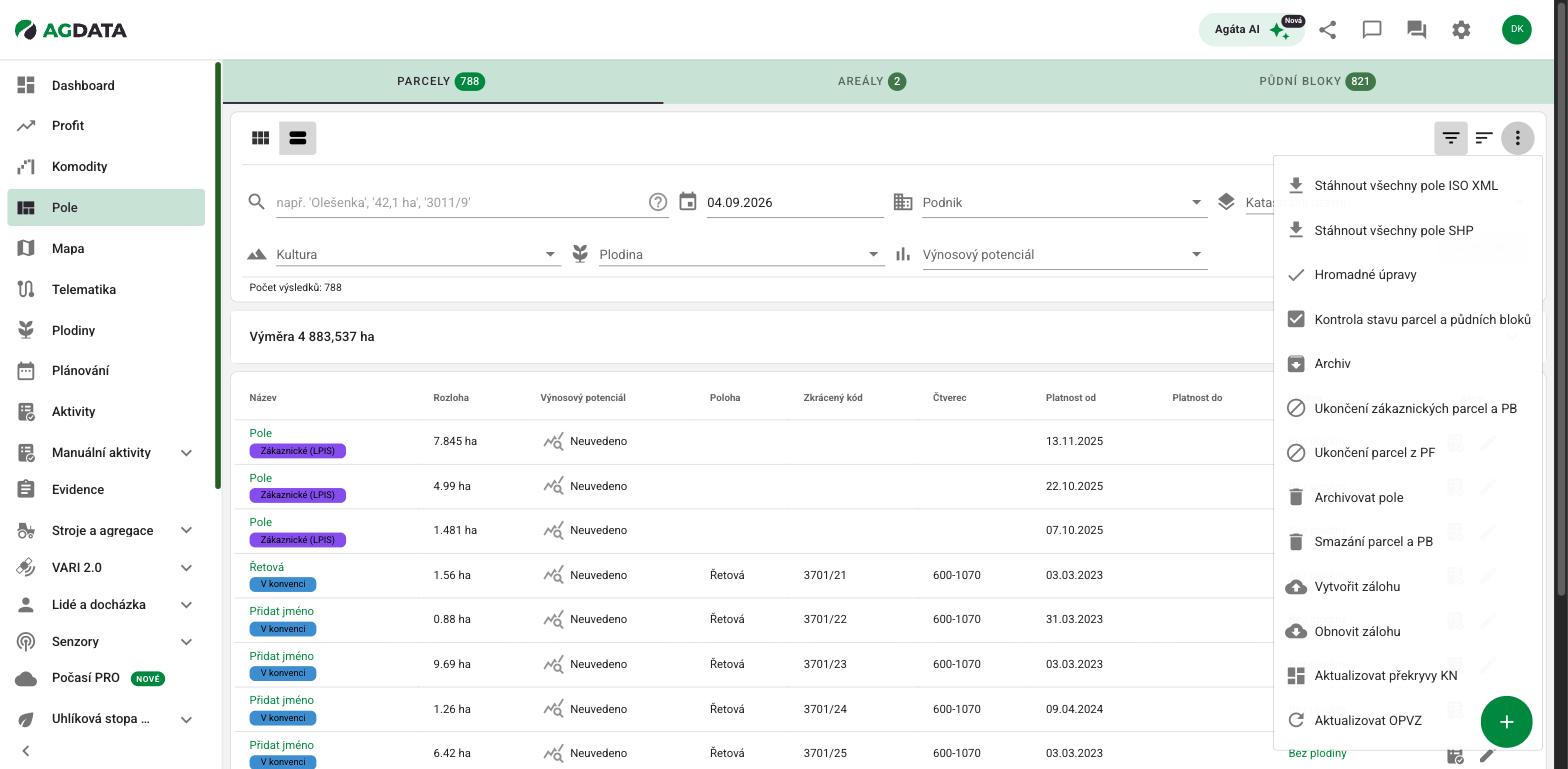Click into the field search box
The image size is (1568, 769).
point(460,202)
